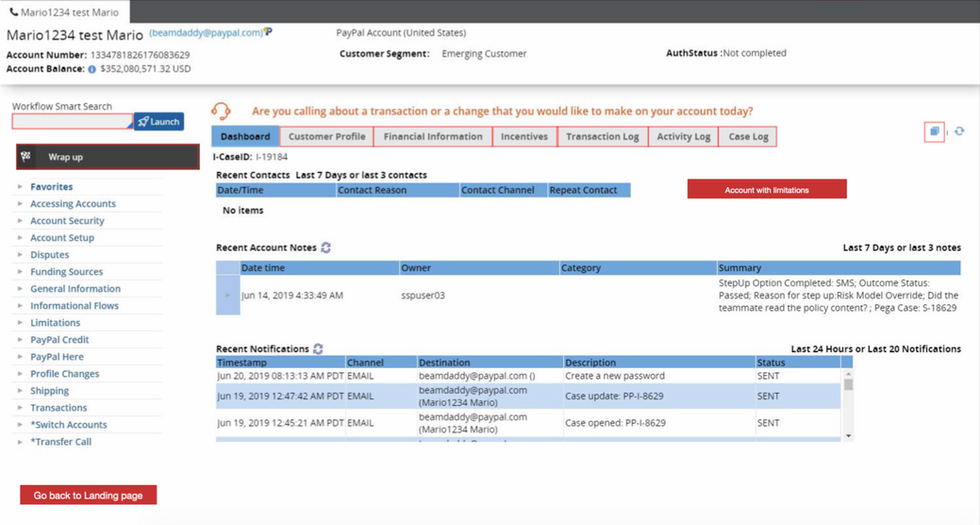Click the Contact Reason column header

pyautogui.click(x=398, y=190)
